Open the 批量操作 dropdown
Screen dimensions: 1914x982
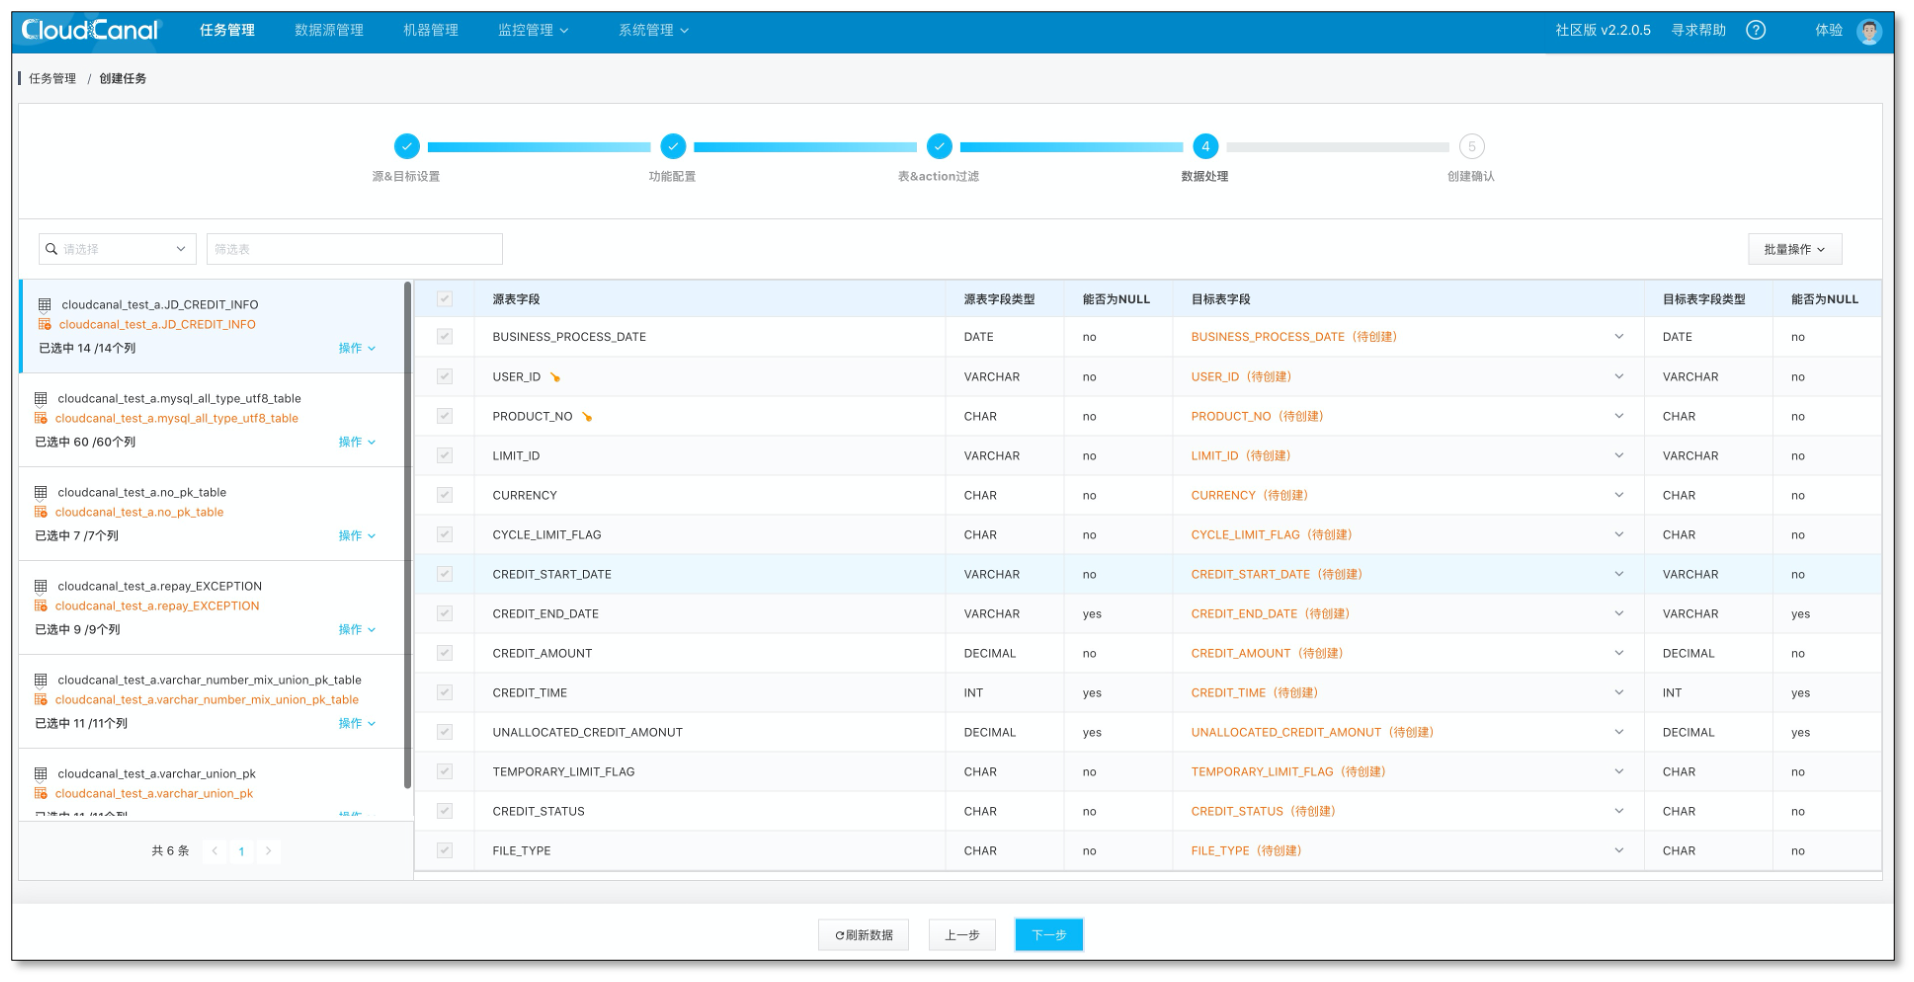1794,249
